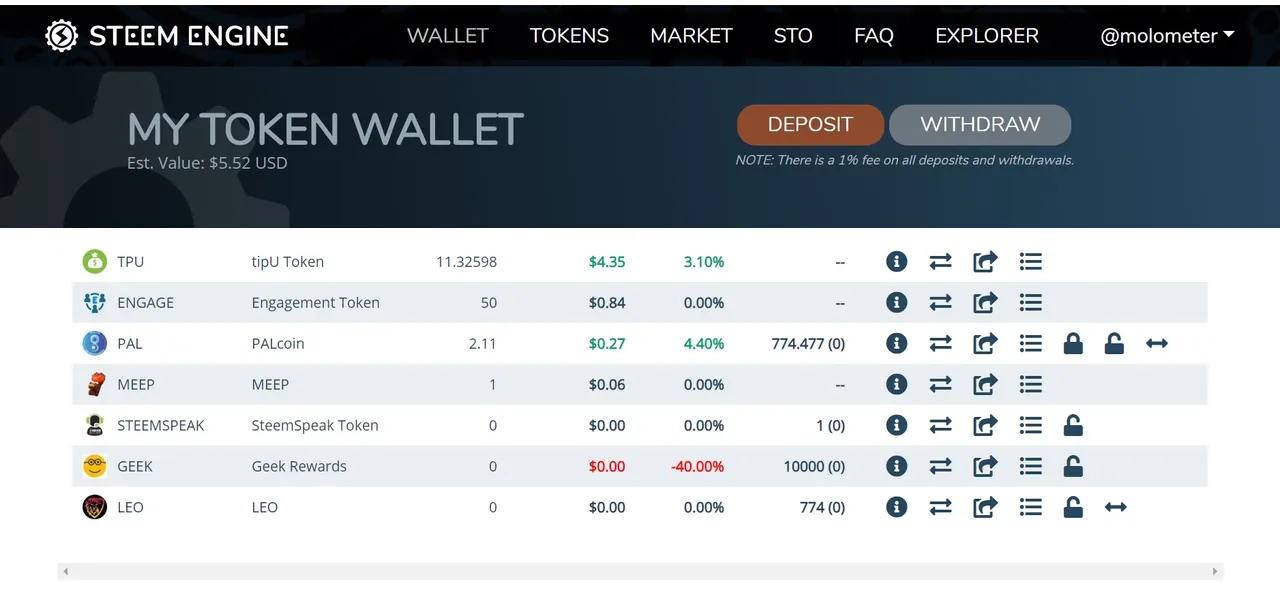Open the TOKENS menu item
1280x589 pixels.
569,36
